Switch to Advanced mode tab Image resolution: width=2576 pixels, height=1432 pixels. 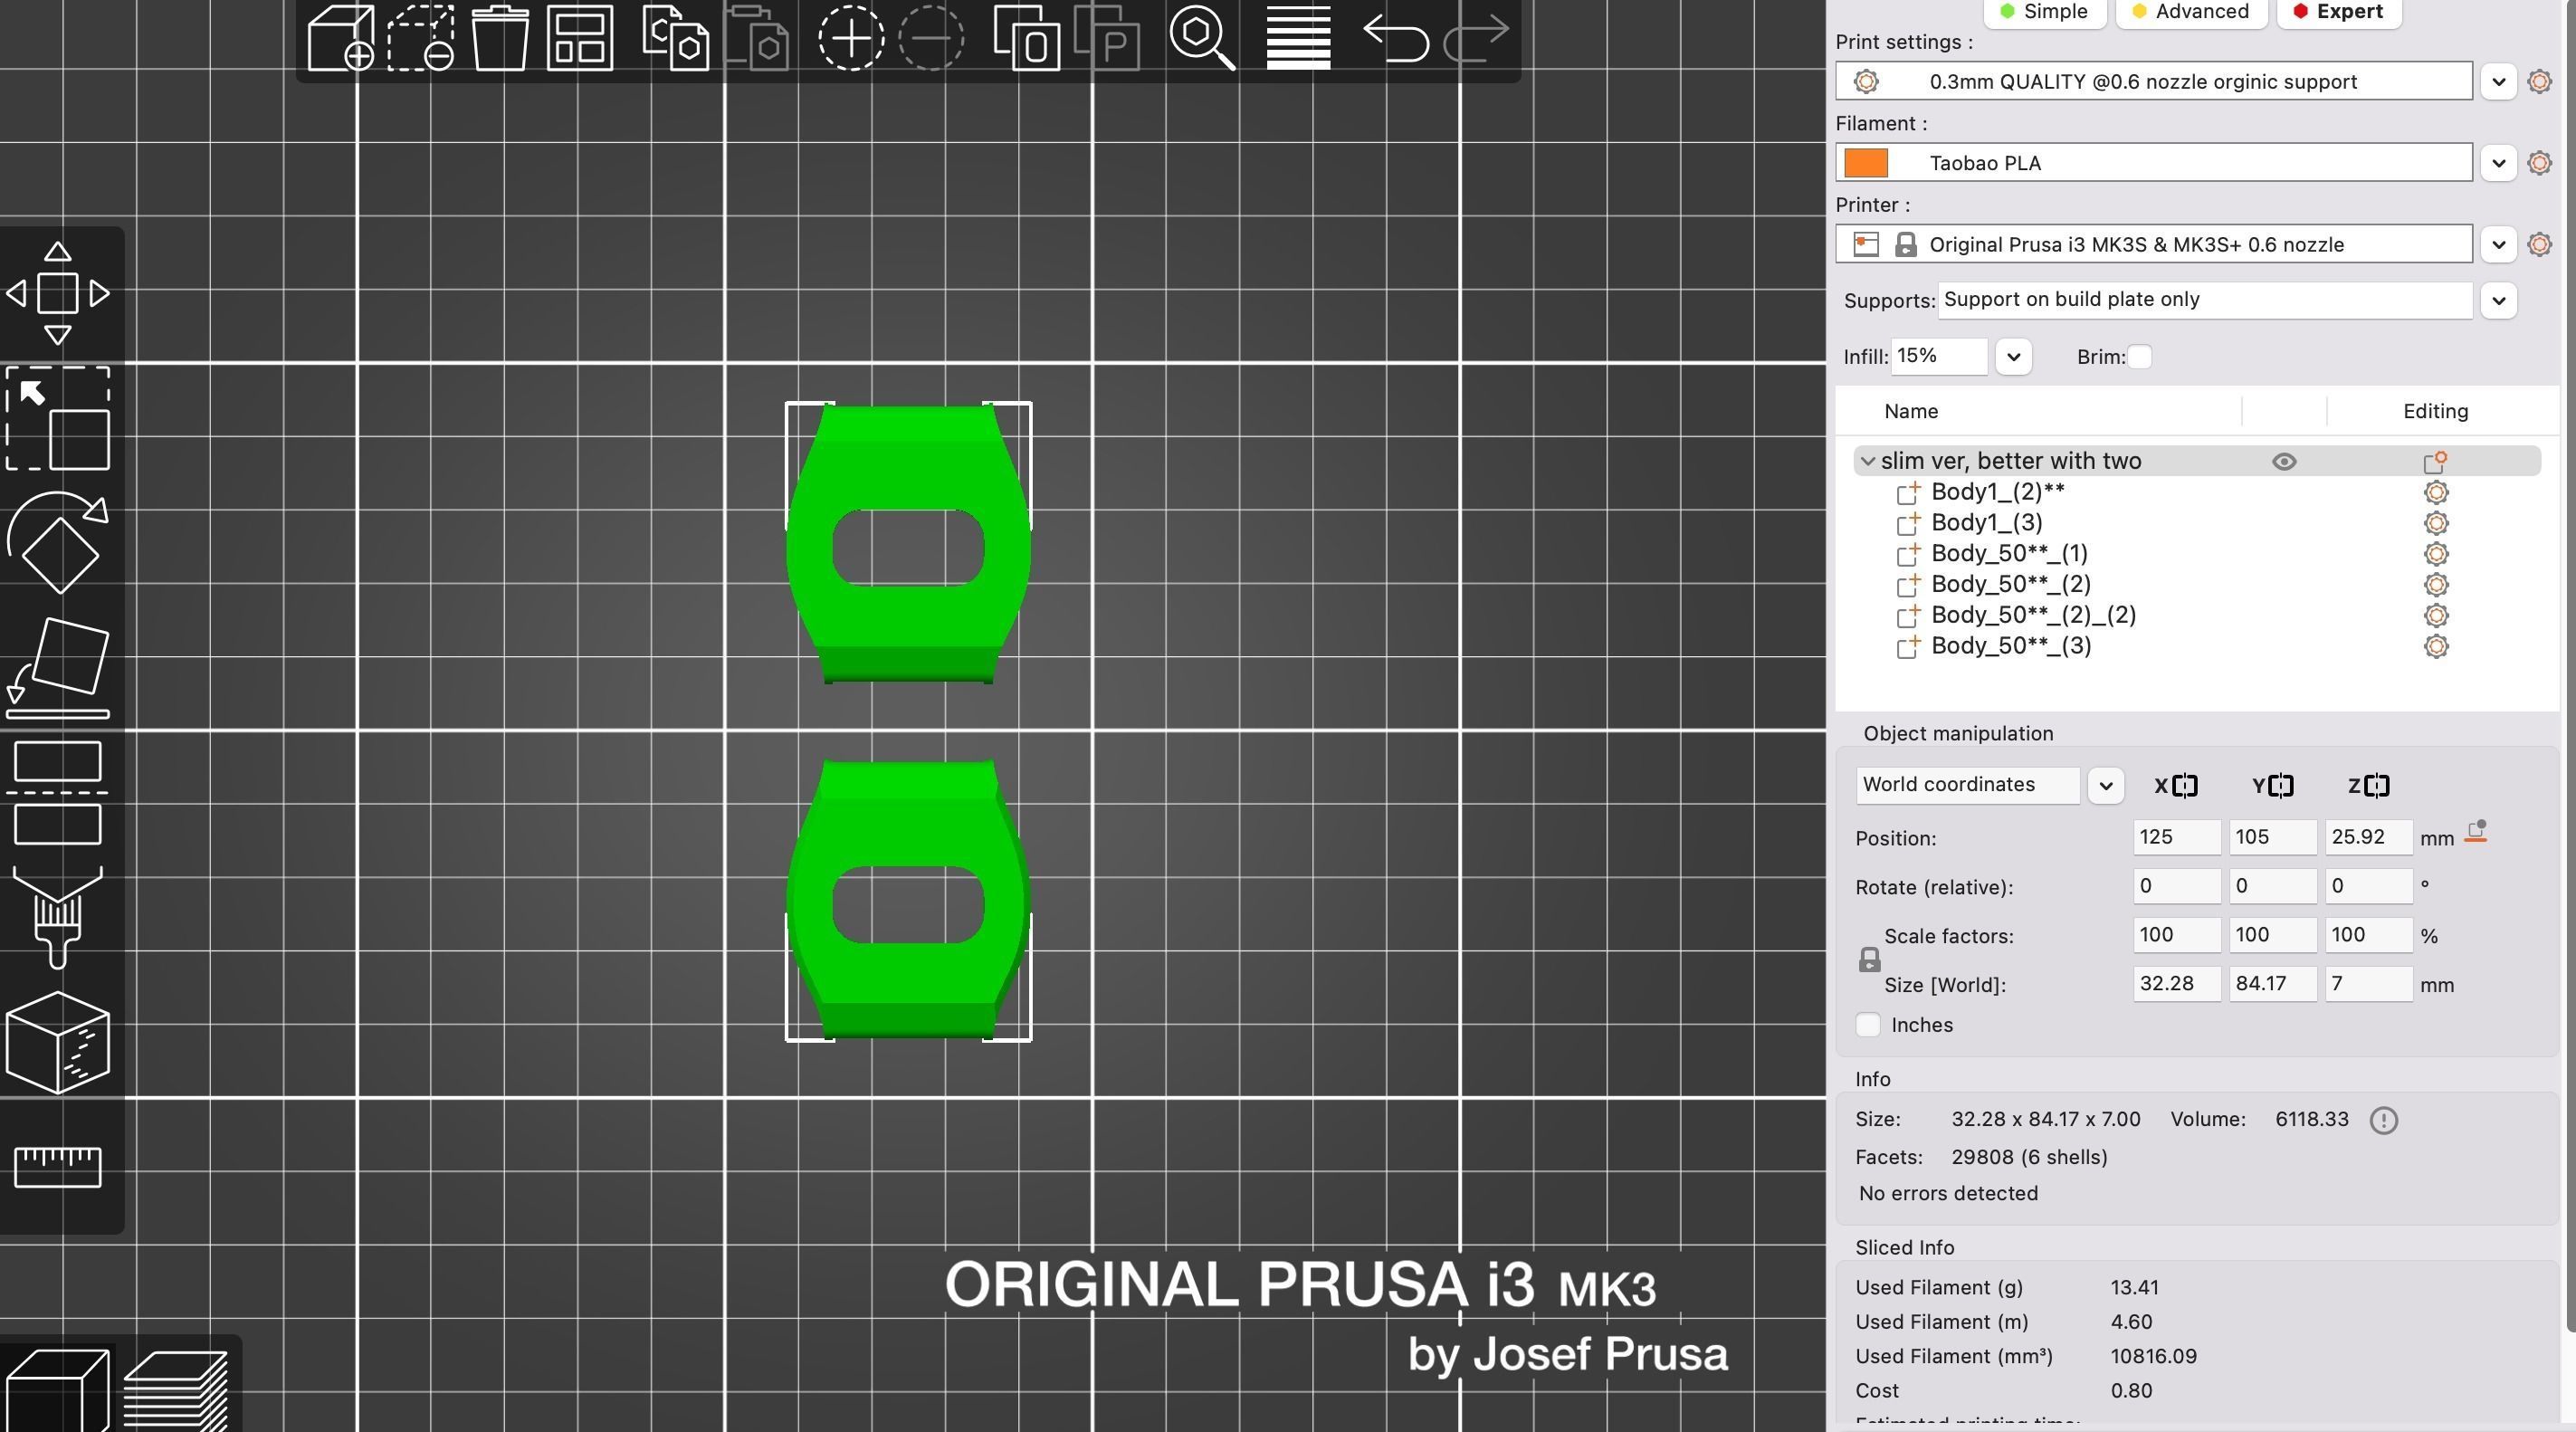click(x=2190, y=12)
